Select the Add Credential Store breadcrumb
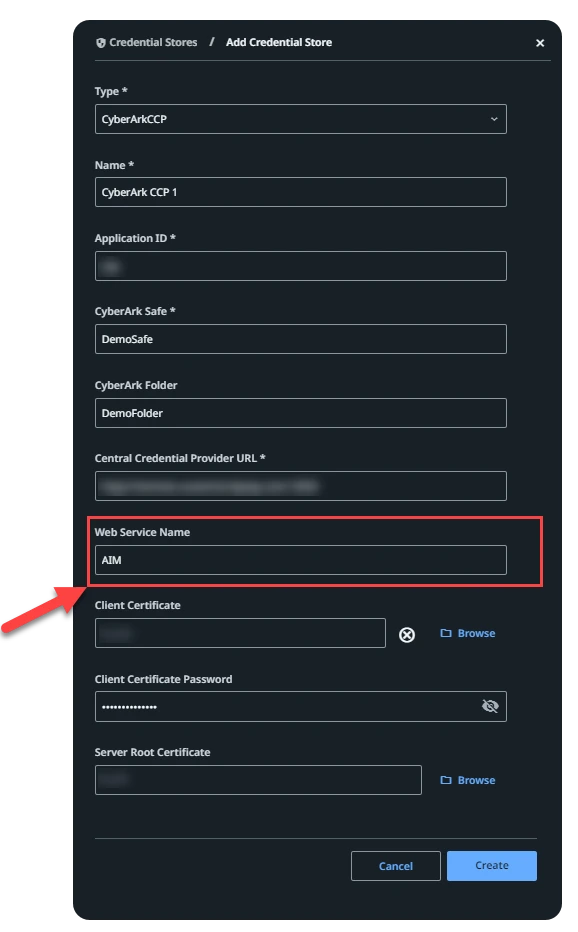The image size is (578, 932). pos(279,42)
